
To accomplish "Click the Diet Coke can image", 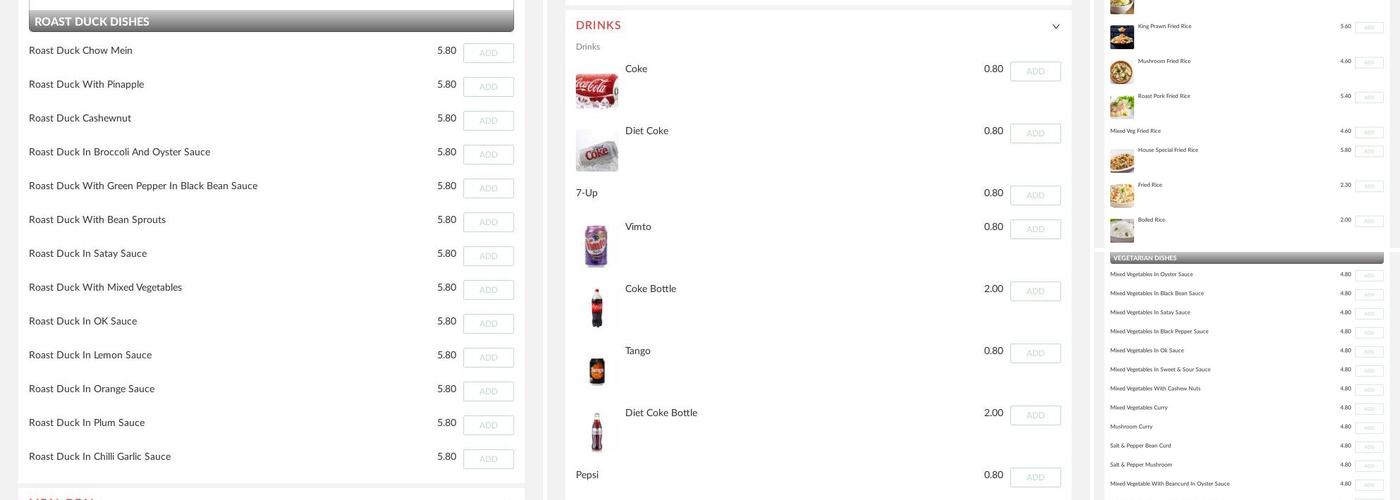I will (x=597, y=151).
